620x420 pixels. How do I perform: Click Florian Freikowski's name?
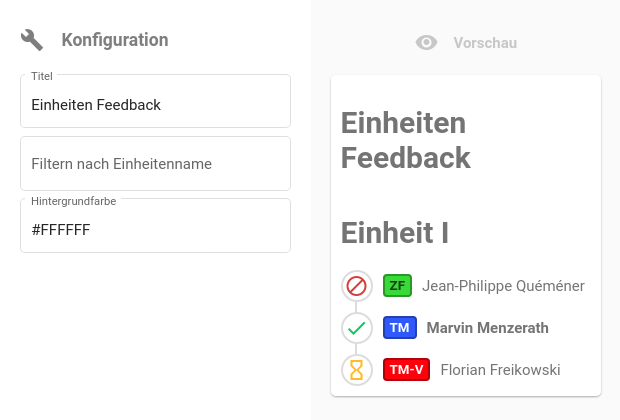[500, 370]
